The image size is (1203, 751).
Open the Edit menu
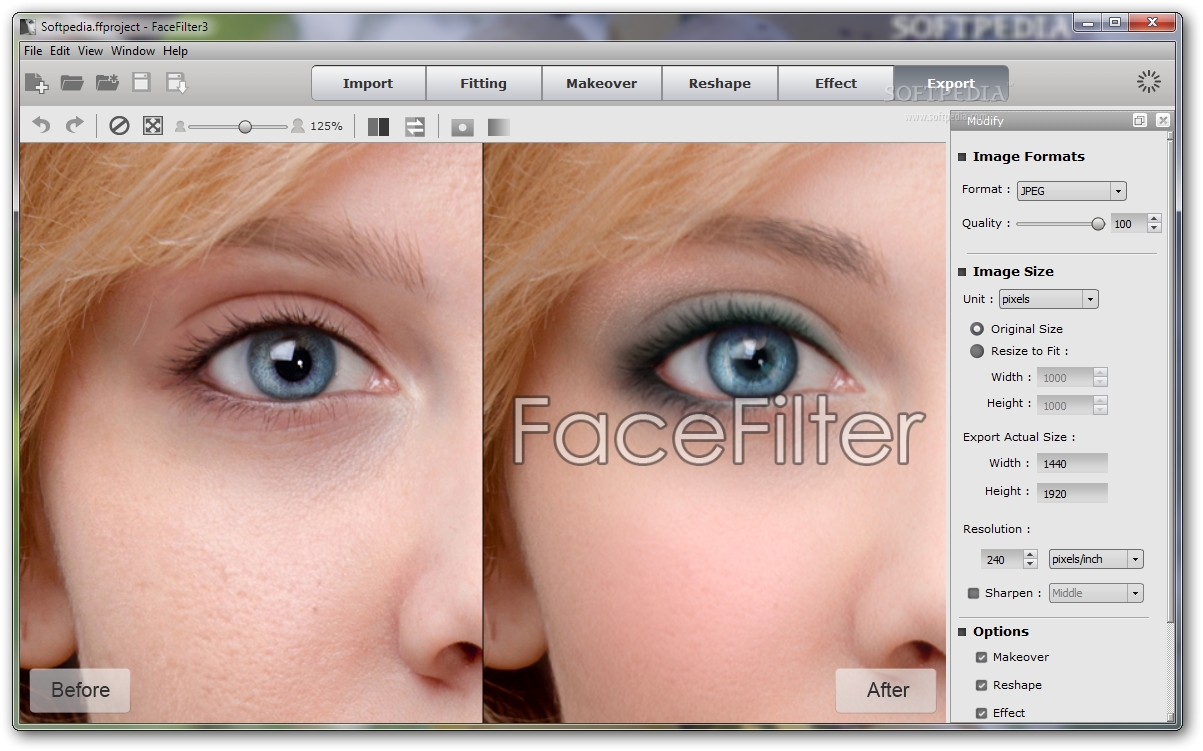[60, 51]
